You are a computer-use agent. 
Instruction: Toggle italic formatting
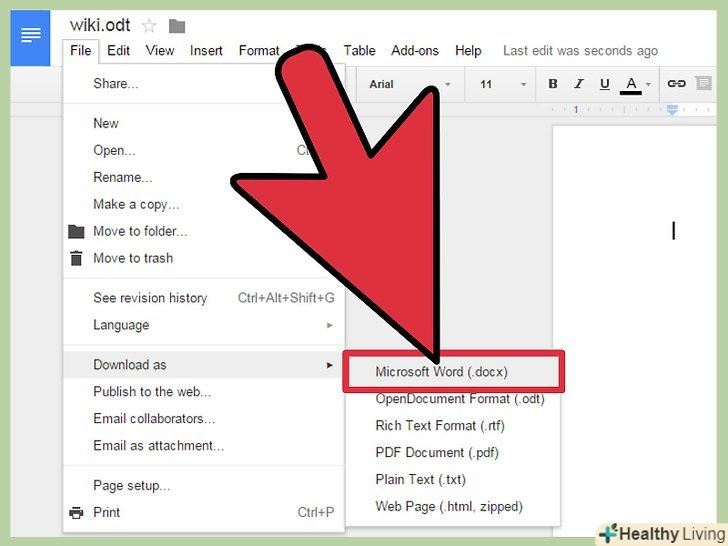click(x=578, y=84)
